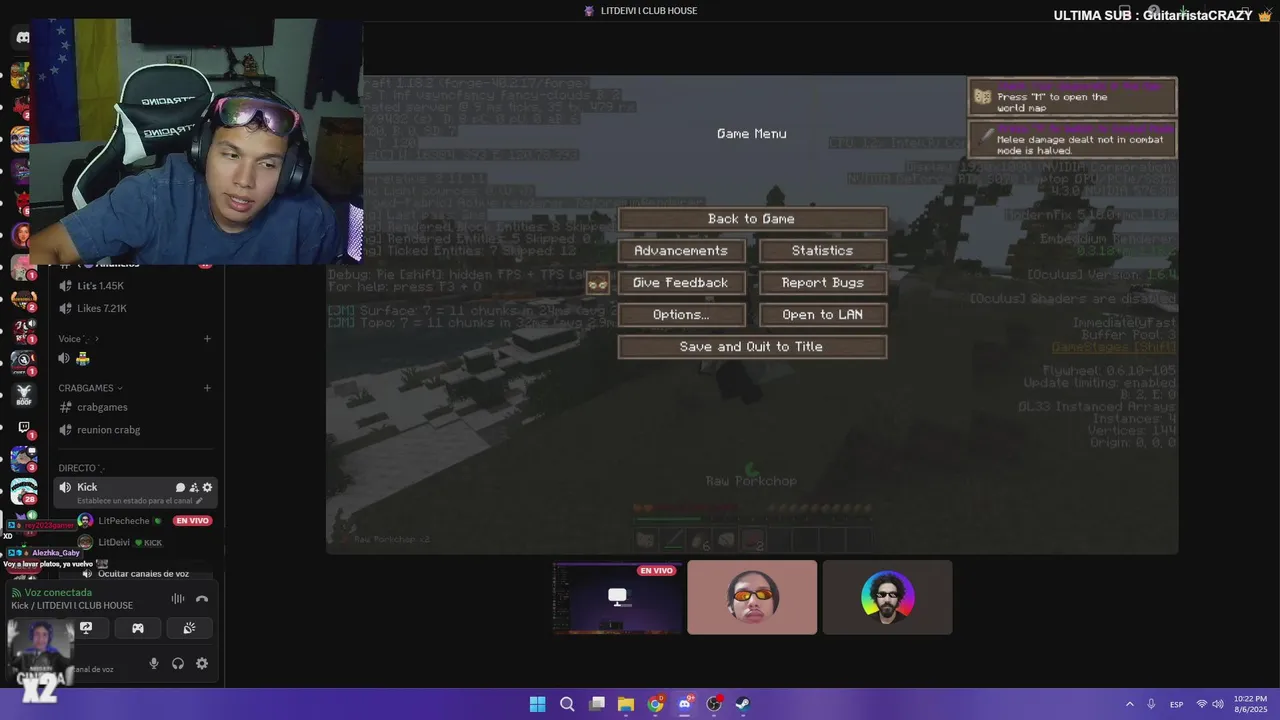Start an activity with game controller icon
The height and width of the screenshot is (720, 1280).
tap(138, 628)
